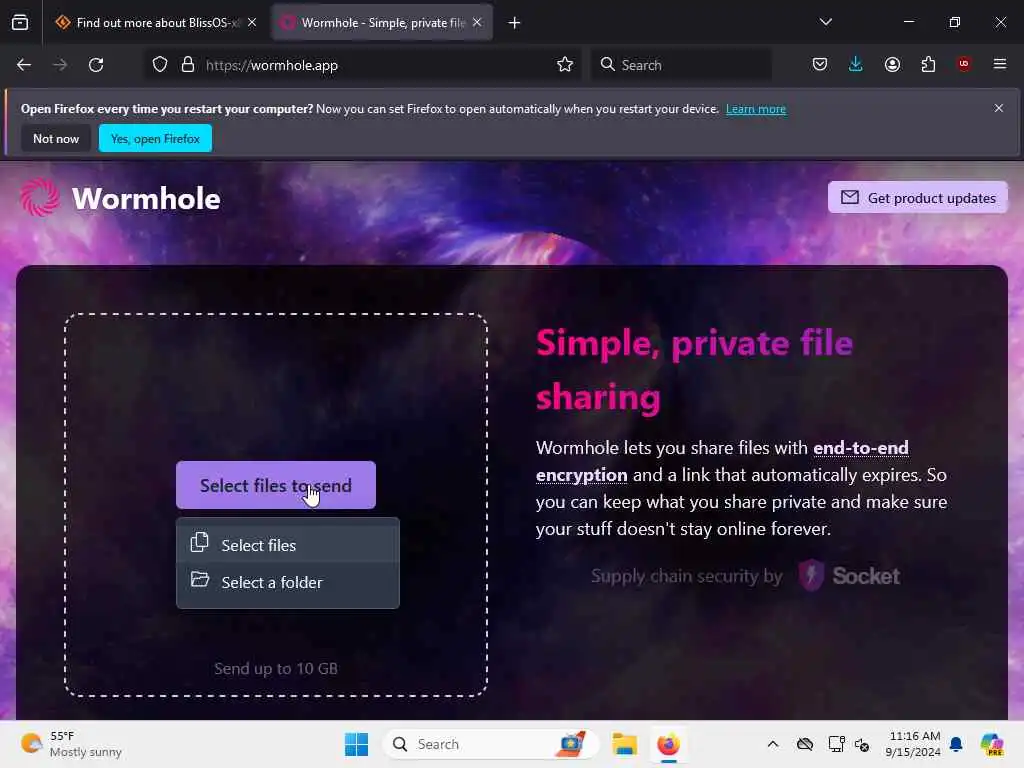
Task: Open the notification bell icon
Action: 956,744
